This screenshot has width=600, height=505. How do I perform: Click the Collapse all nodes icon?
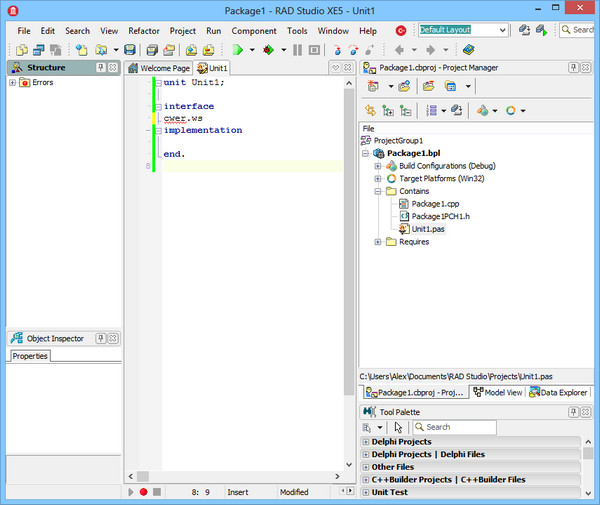point(408,110)
